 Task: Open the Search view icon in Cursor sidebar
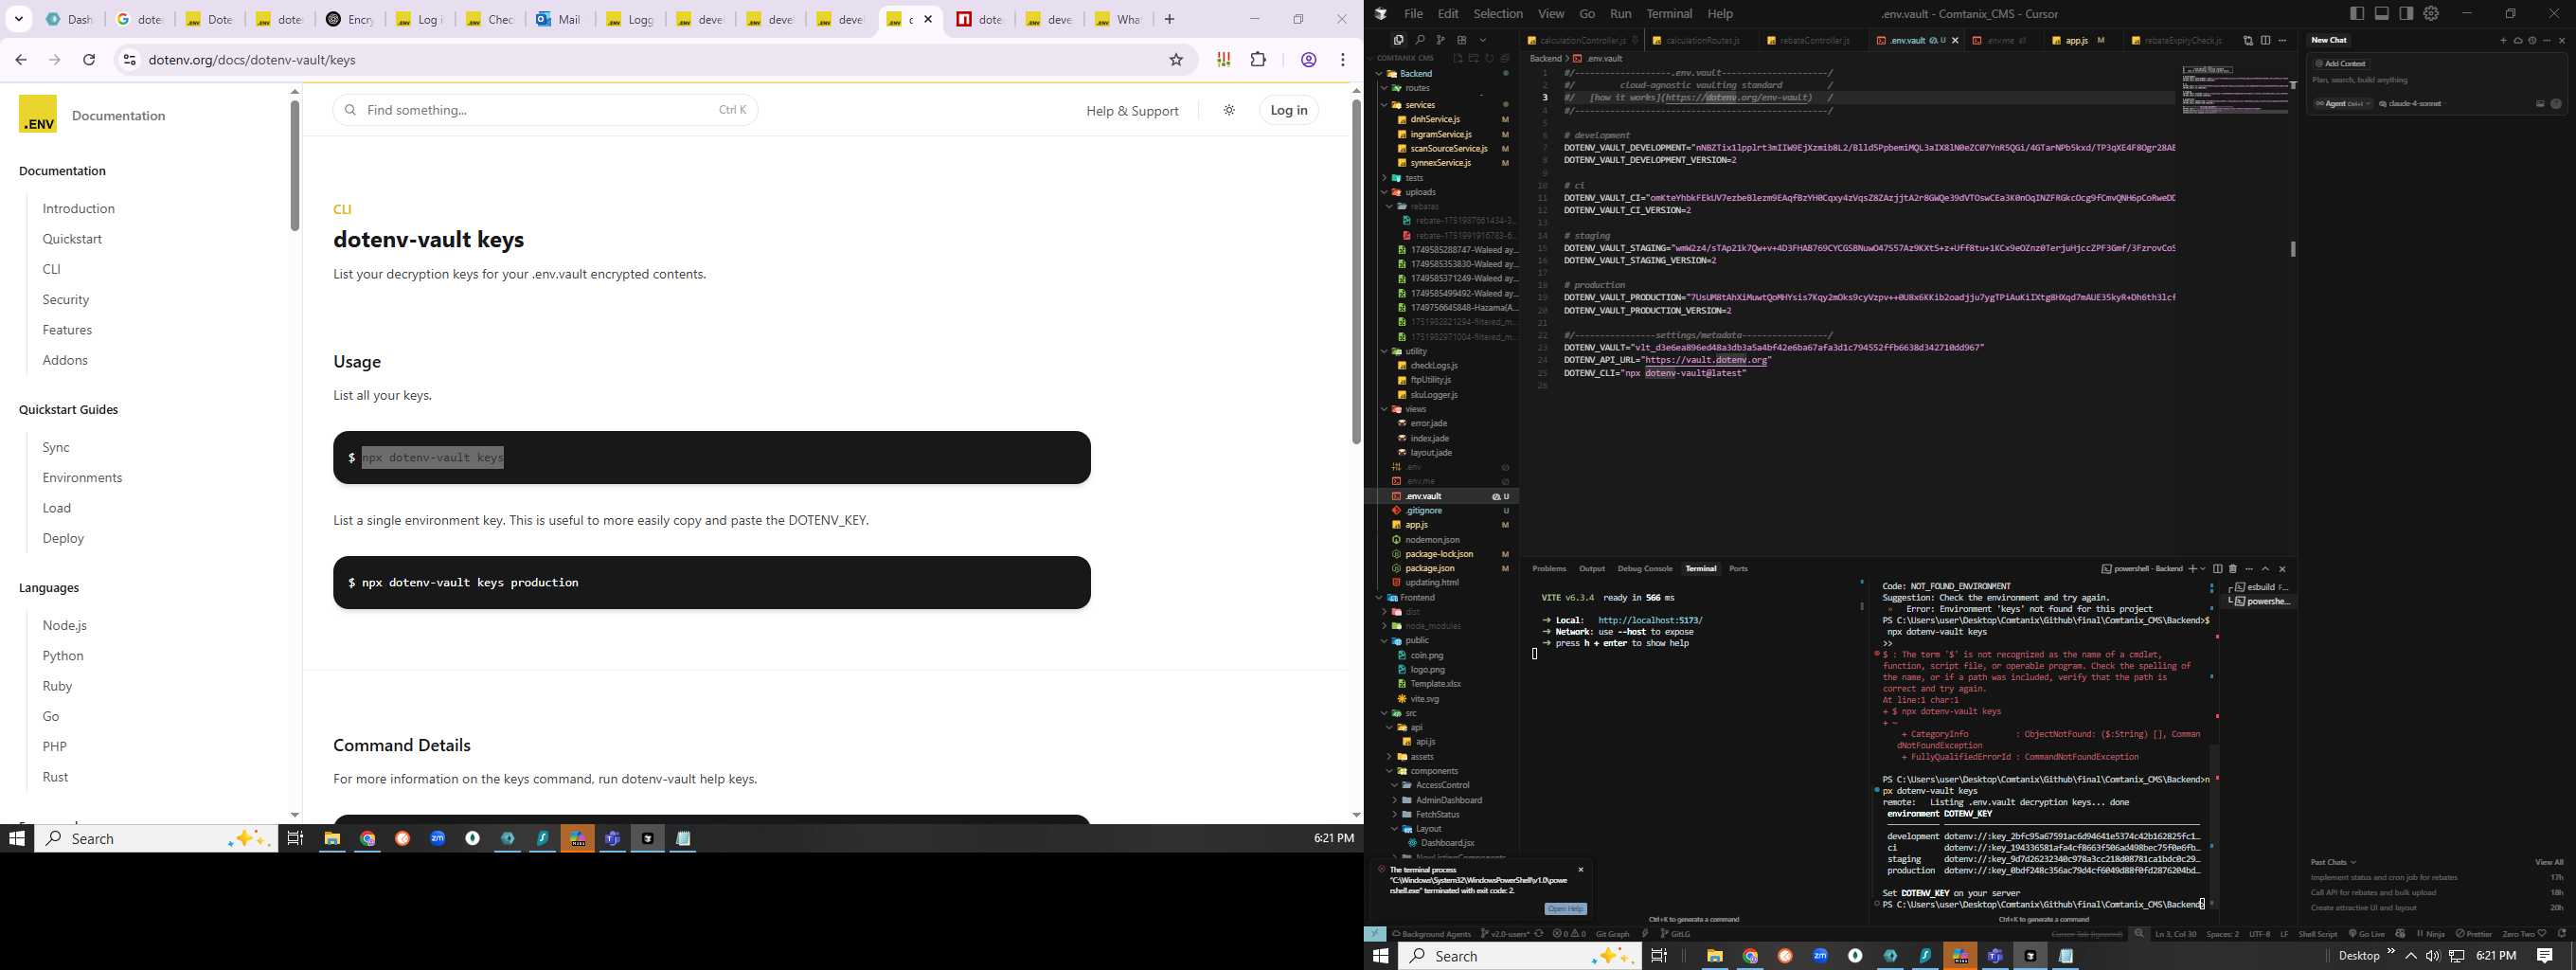(1420, 40)
